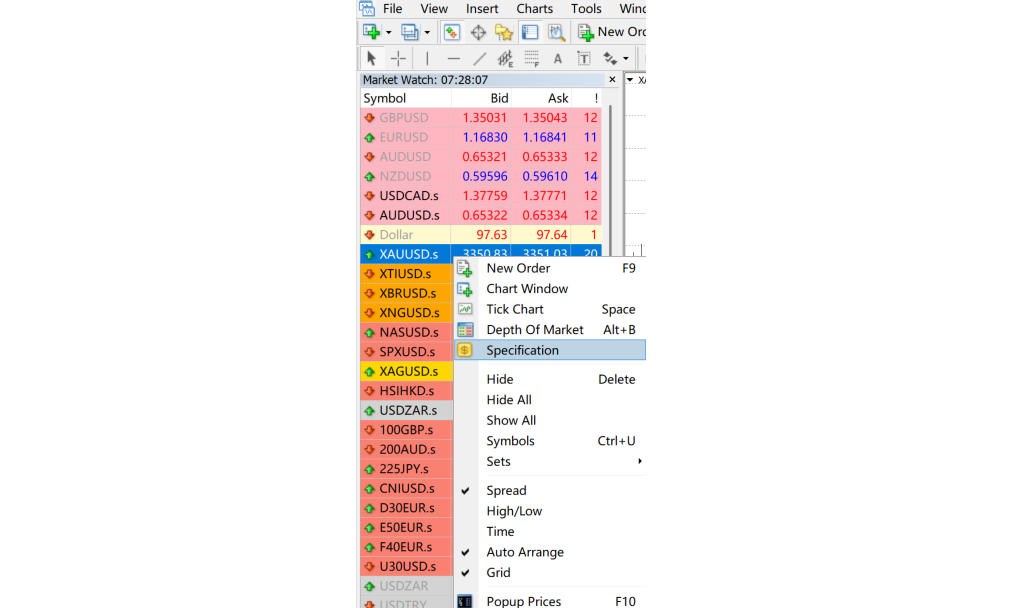Viewport: 1019px width, 608px height.
Task: Open the Navigator folder-star icon
Action: tap(504, 32)
